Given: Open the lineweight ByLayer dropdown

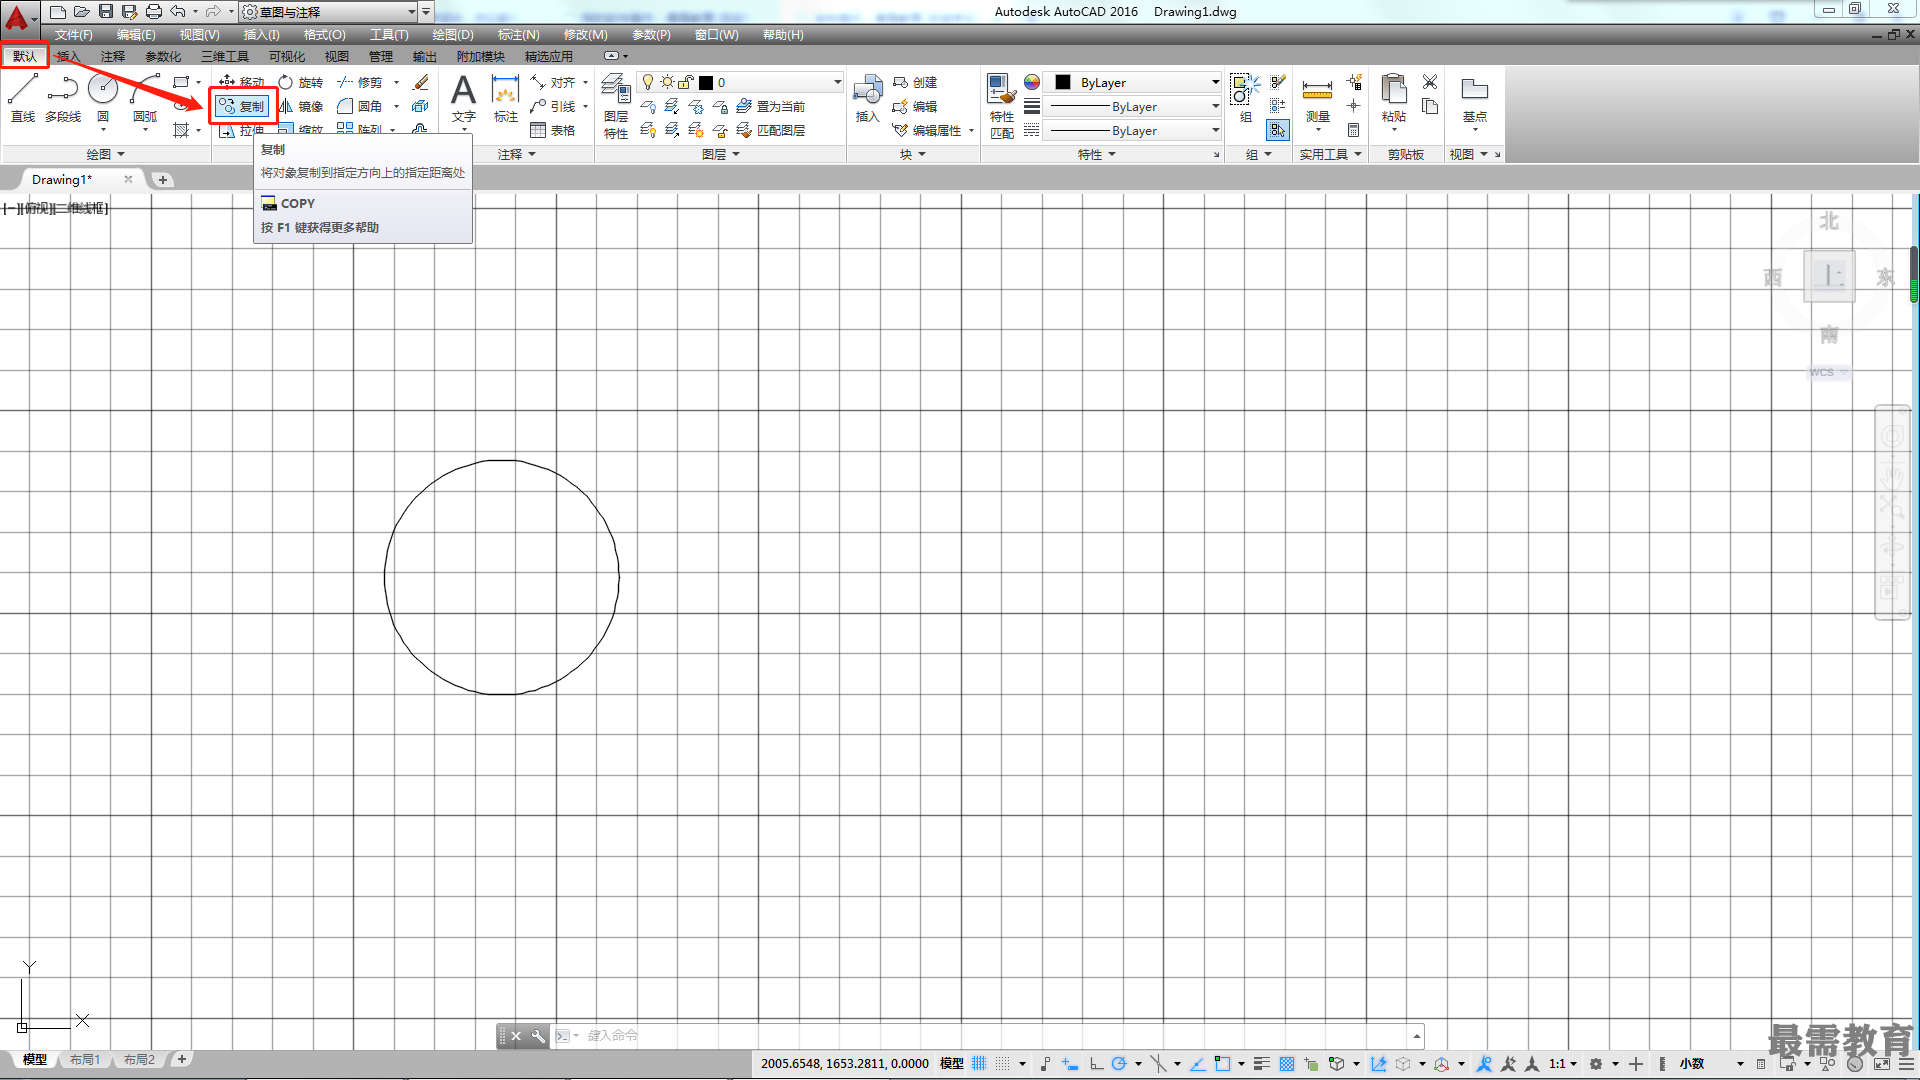Looking at the screenshot, I should pyautogui.click(x=1133, y=106).
